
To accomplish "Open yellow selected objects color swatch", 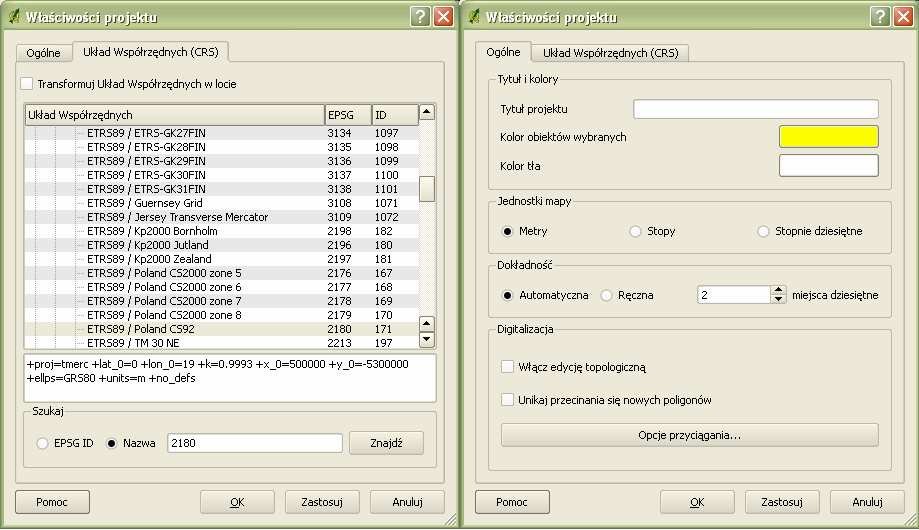I will tap(829, 137).
